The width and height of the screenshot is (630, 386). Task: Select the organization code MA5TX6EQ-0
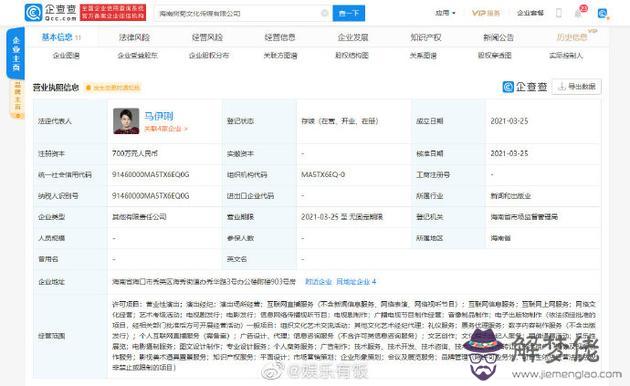coord(323,175)
